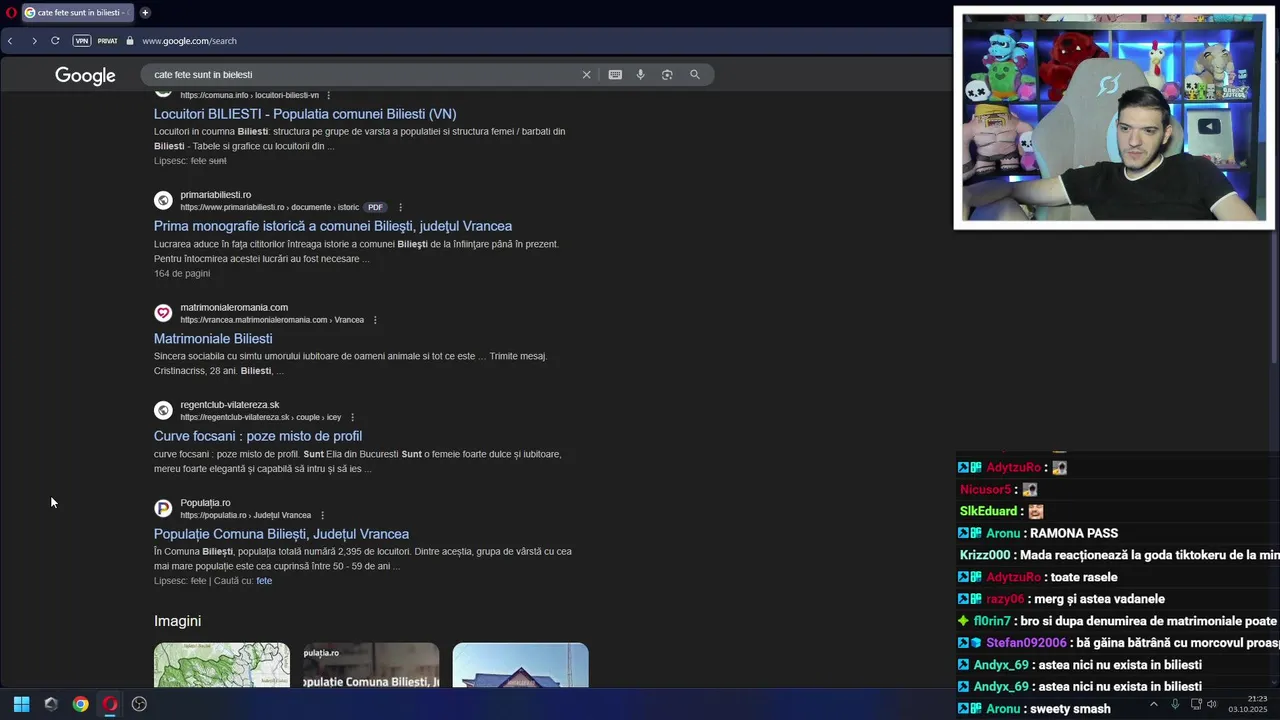Click chat username Krizz000

tap(985, 556)
